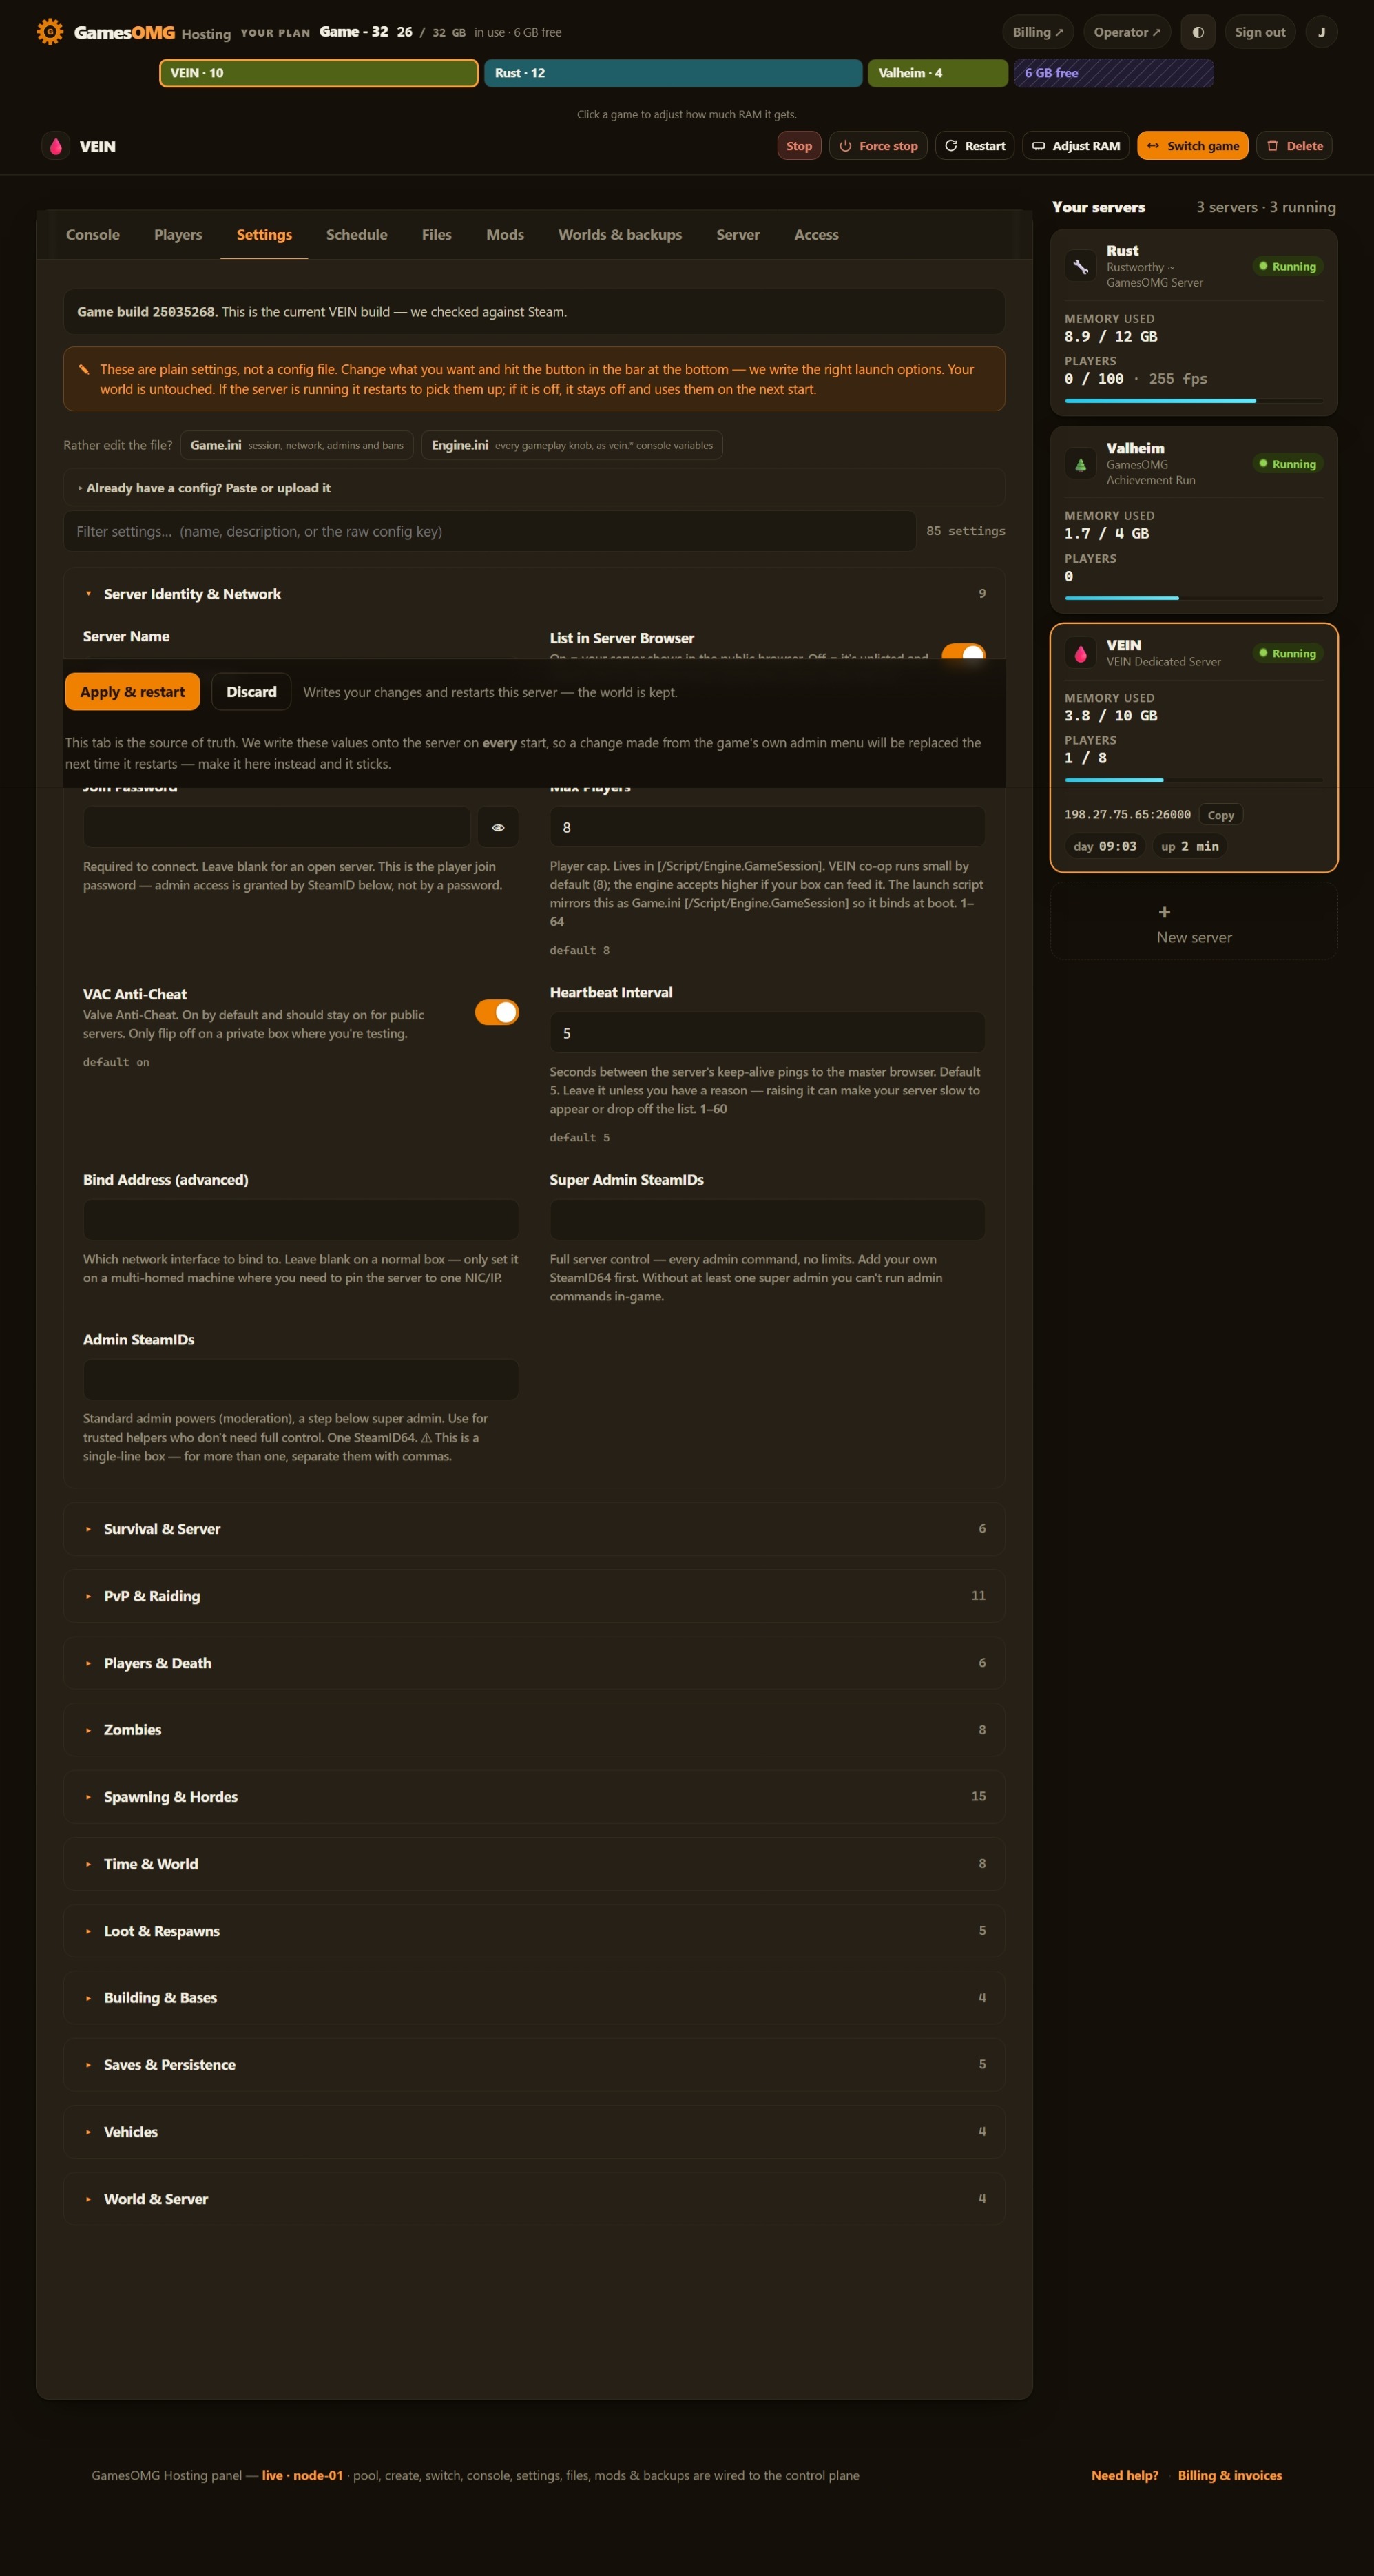Open the Schedule tab
This screenshot has height=2576, width=1374.
click(357, 235)
